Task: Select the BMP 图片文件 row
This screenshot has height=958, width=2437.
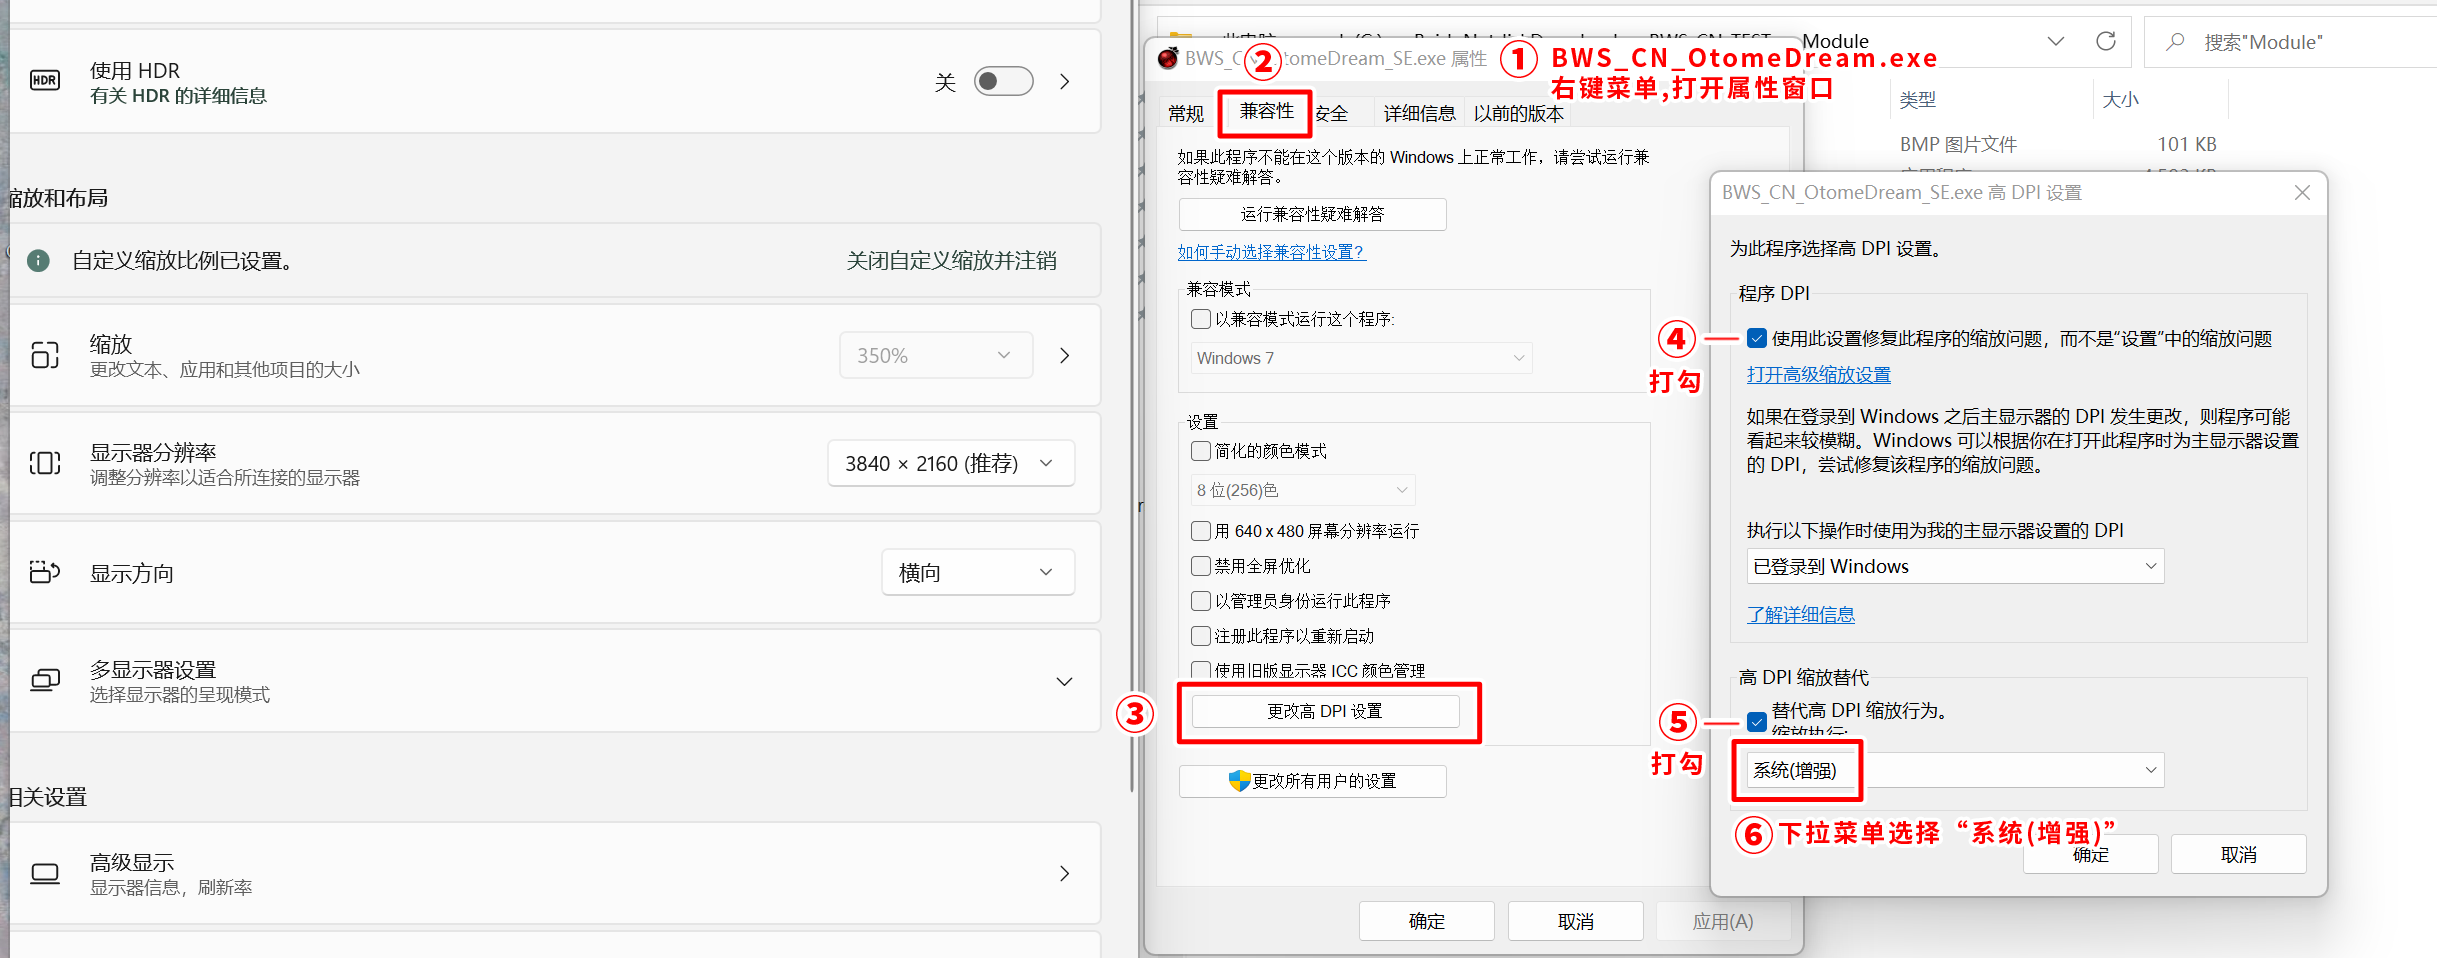Action: coord(1958,144)
